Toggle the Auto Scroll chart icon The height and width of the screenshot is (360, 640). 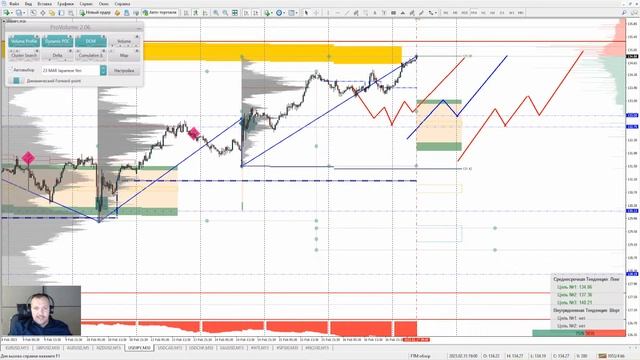click(x=246, y=13)
